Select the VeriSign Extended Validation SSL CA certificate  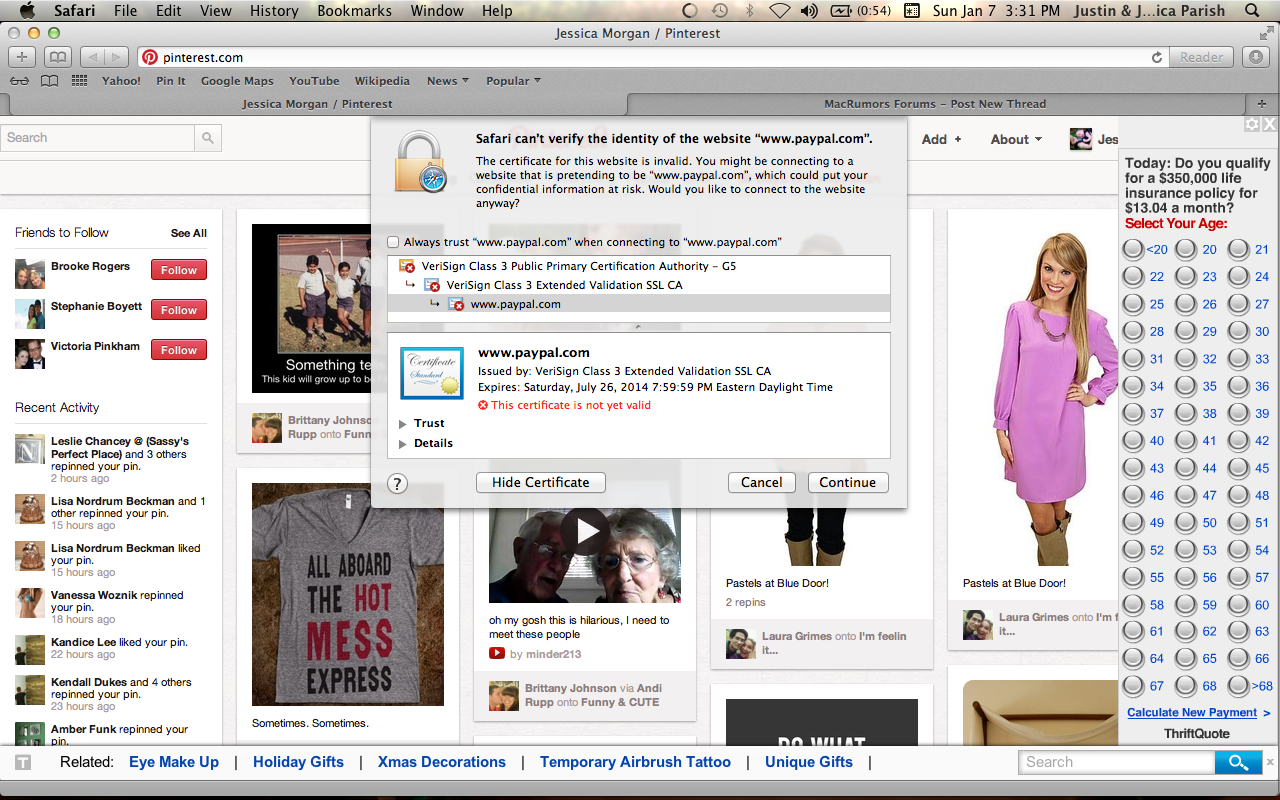coord(638,285)
